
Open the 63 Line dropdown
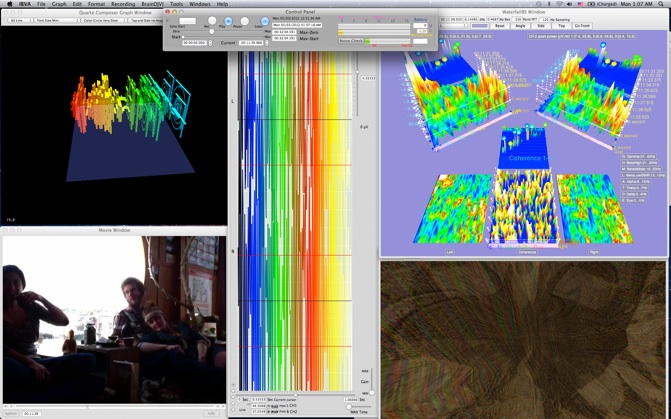pyautogui.click(x=20, y=20)
